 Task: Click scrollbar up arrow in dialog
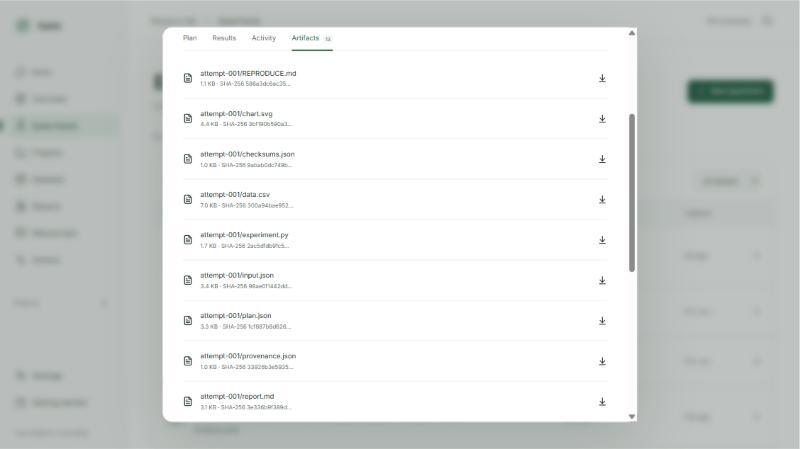click(632, 33)
